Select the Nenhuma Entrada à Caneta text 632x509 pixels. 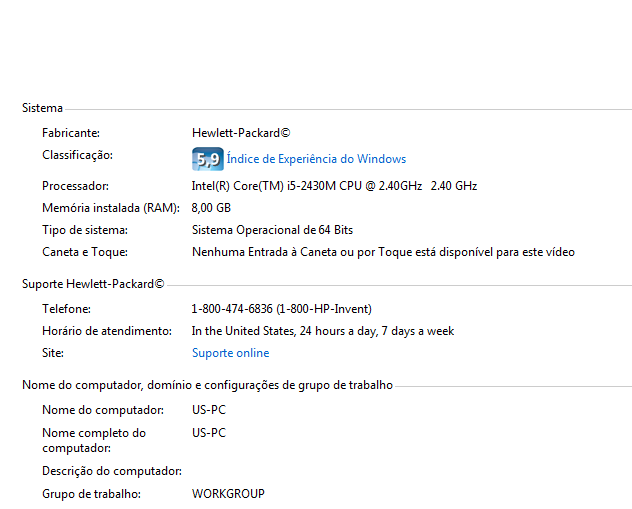pyautogui.click(x=383, y=252)
